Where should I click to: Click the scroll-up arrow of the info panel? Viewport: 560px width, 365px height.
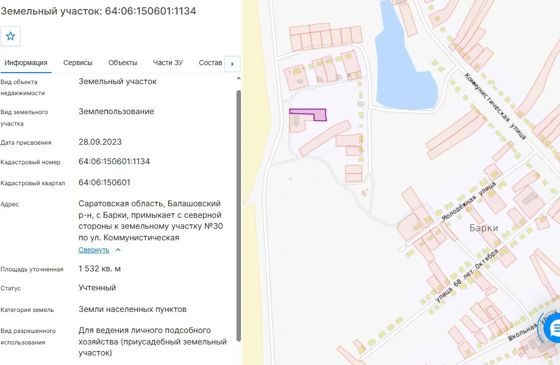(x=239, y=78)
